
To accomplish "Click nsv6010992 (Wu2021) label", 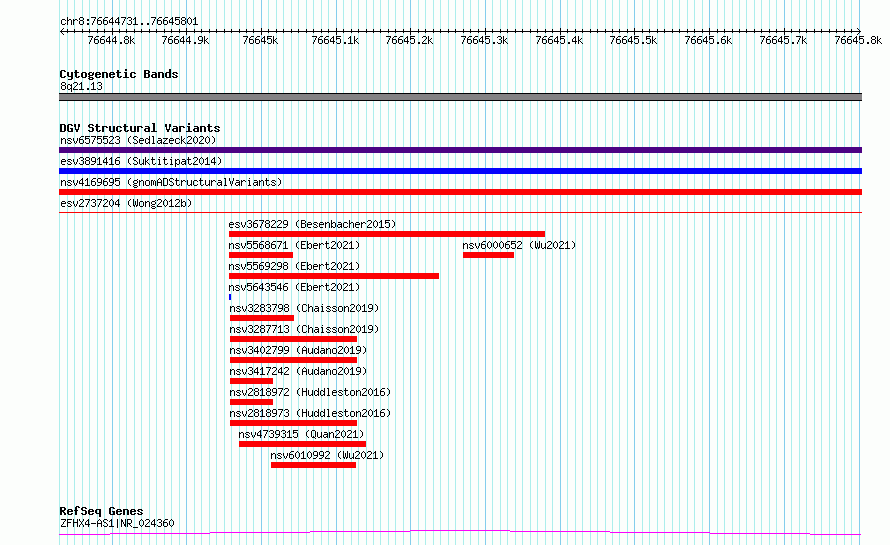I will tap(327, 455).
